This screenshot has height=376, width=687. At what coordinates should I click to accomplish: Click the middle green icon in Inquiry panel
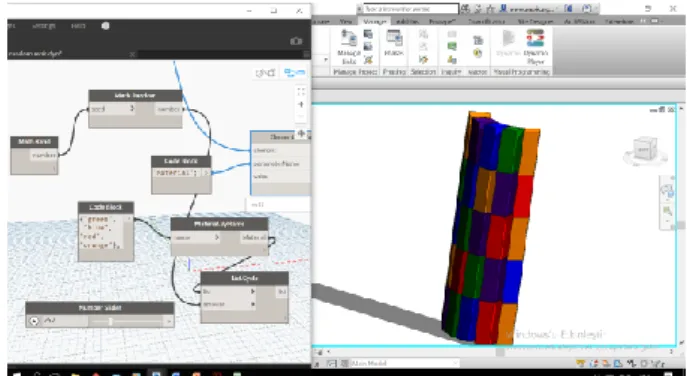(x=452, y=46)
